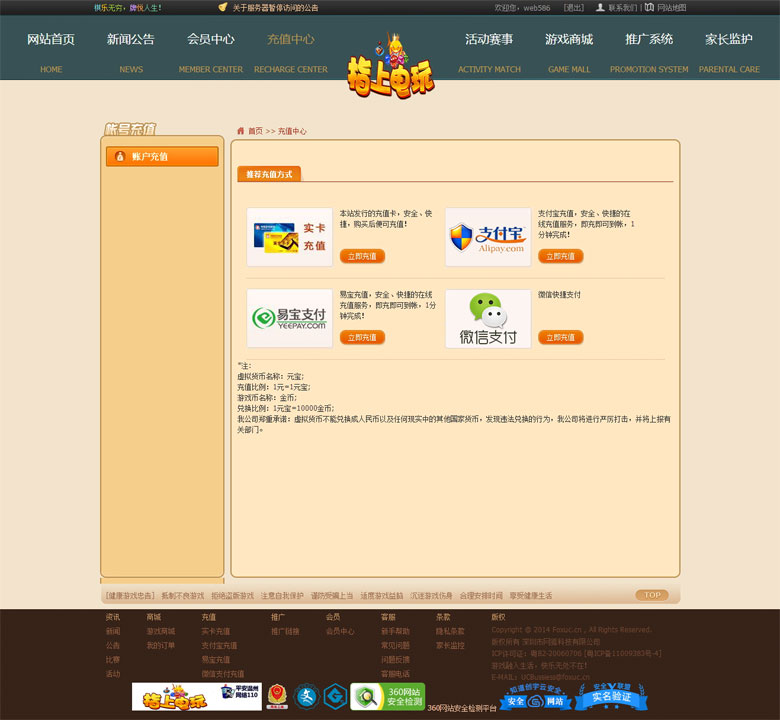780x720 pixels.
Task: Click the 退出 logout link
Action: coord(573,7)
